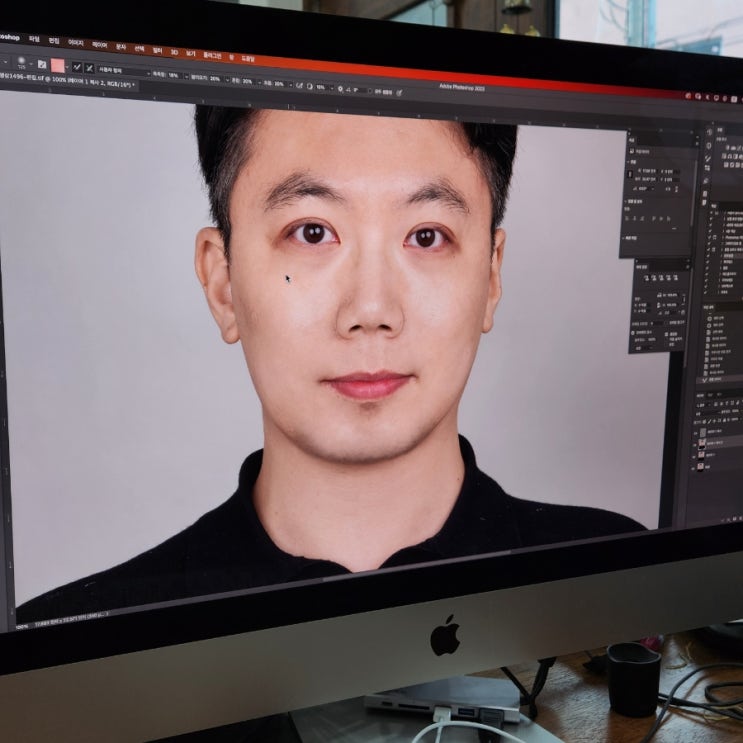This screenshot has height=743, width=743.
Task: Open the brush preset picker showing size 125
Action: click(x=25, y=63)
